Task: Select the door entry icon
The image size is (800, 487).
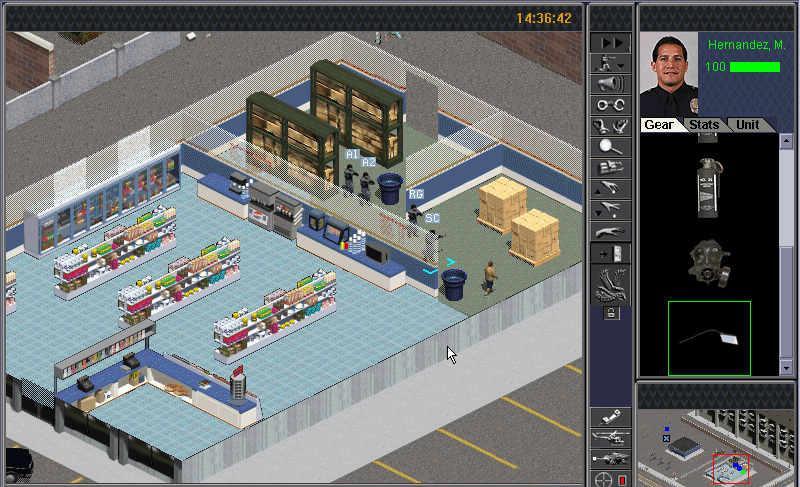Action: click(x=609, y=254)
